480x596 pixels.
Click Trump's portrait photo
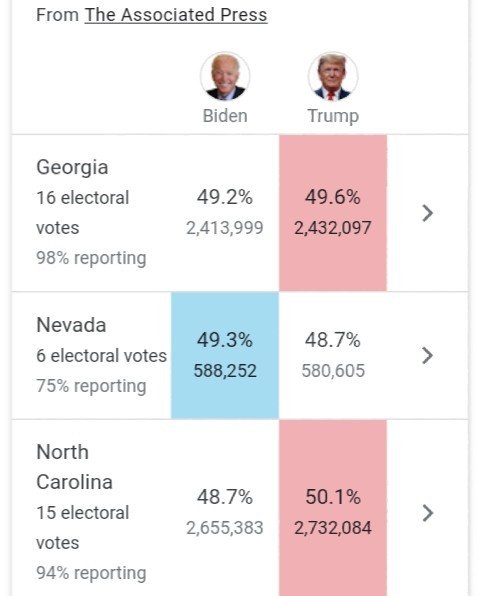tap(333, 76)
